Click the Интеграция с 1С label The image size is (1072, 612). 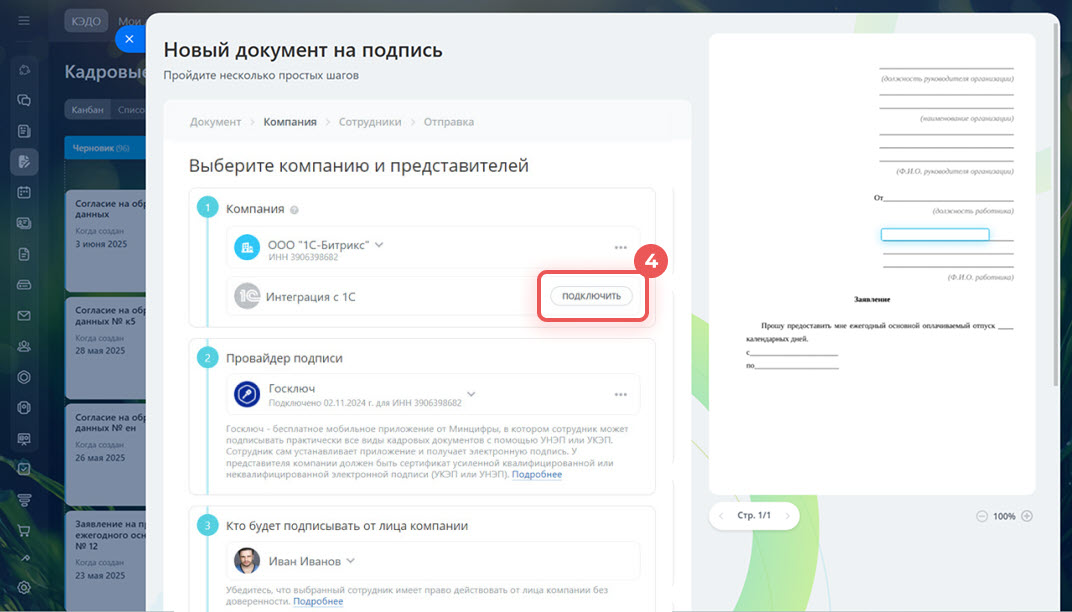pos(310,297)
